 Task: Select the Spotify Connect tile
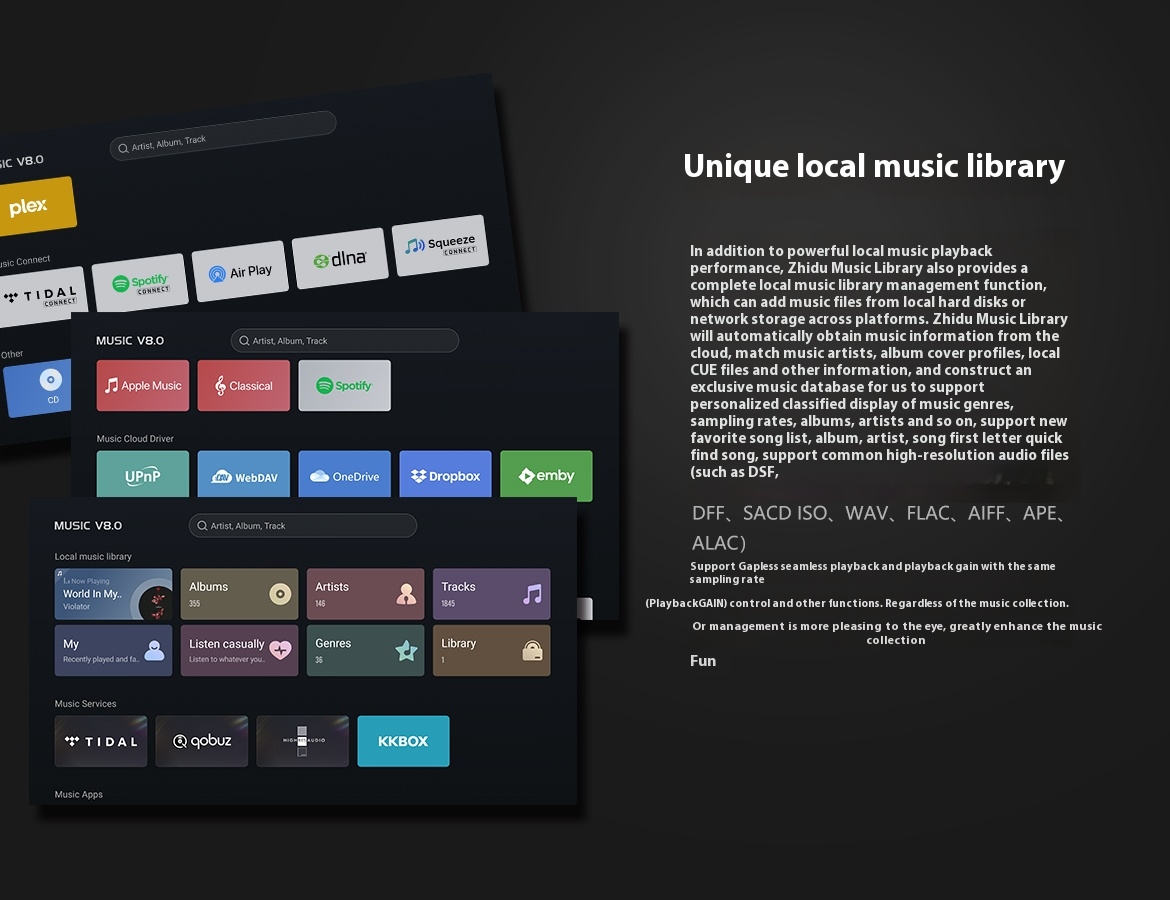point(139,284)
